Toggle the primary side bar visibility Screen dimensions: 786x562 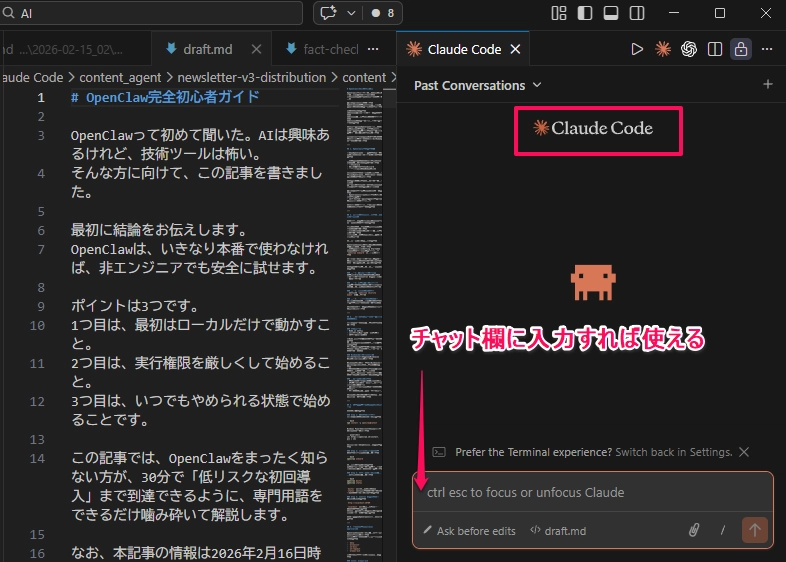(584, 13)
